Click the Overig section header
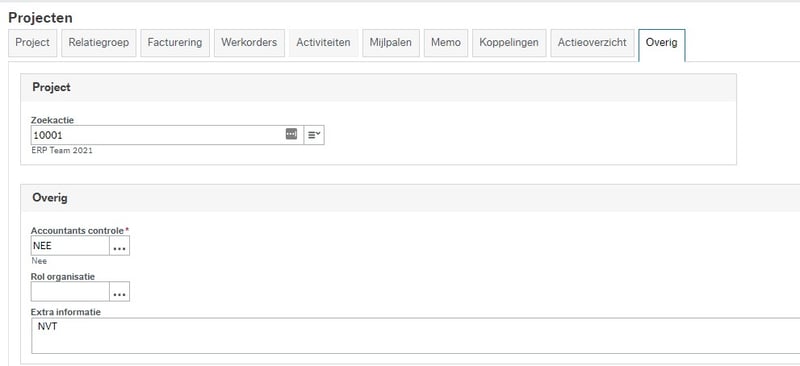Image resolution: width=800 pixels, height=366 pixels. [x=410, y=198]
